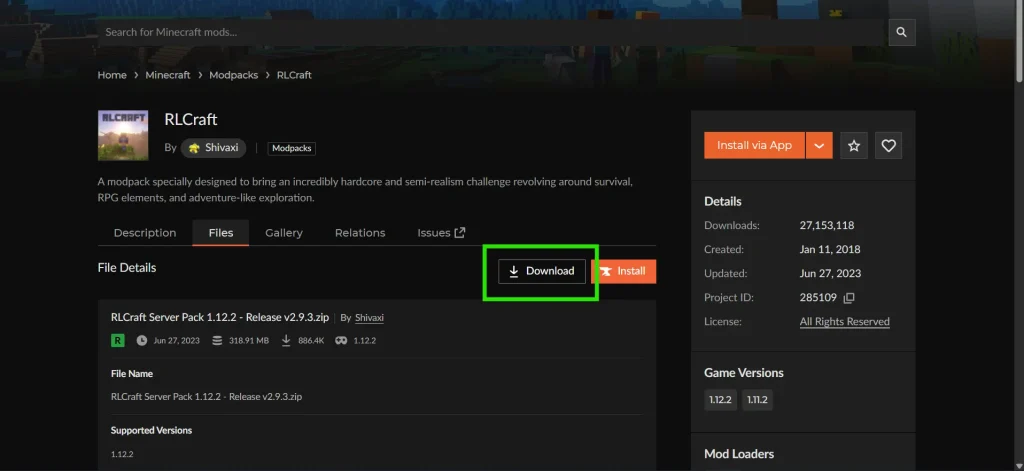Click the Install via App button
The width and height of the screenshot is (1024, 471).
(x=754, y=146)
